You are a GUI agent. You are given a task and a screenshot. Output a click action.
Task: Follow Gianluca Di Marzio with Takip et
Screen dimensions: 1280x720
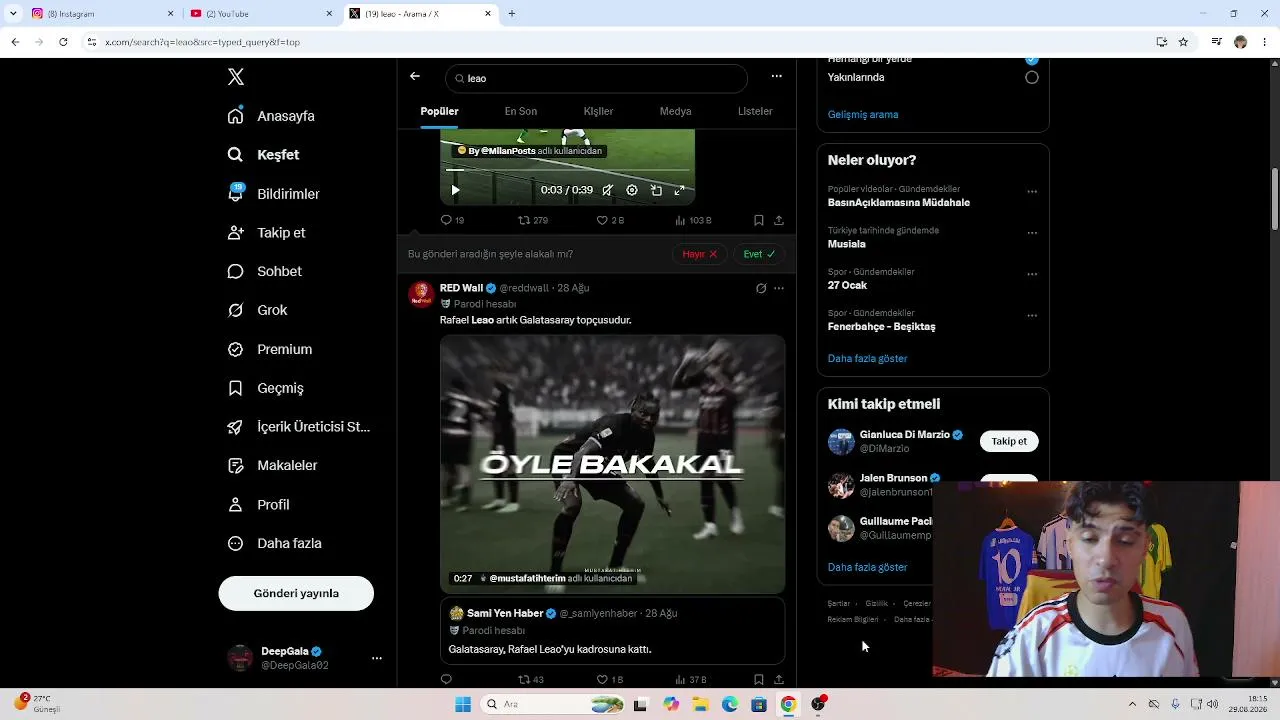pyautogui.click(x=1009, y=441)
